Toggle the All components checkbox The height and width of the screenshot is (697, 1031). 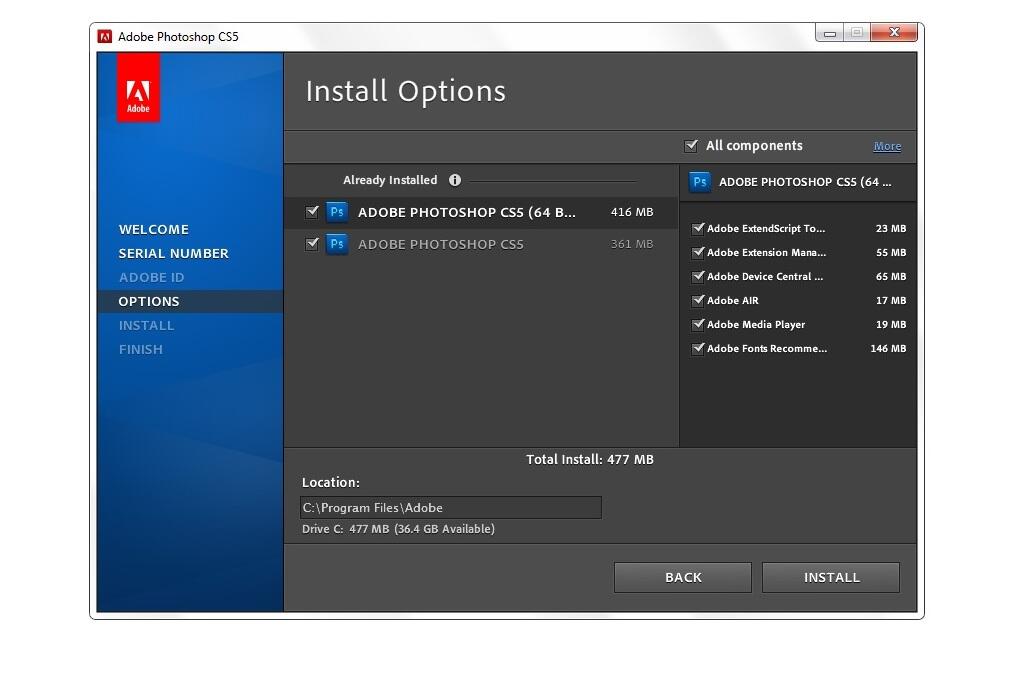691,146
